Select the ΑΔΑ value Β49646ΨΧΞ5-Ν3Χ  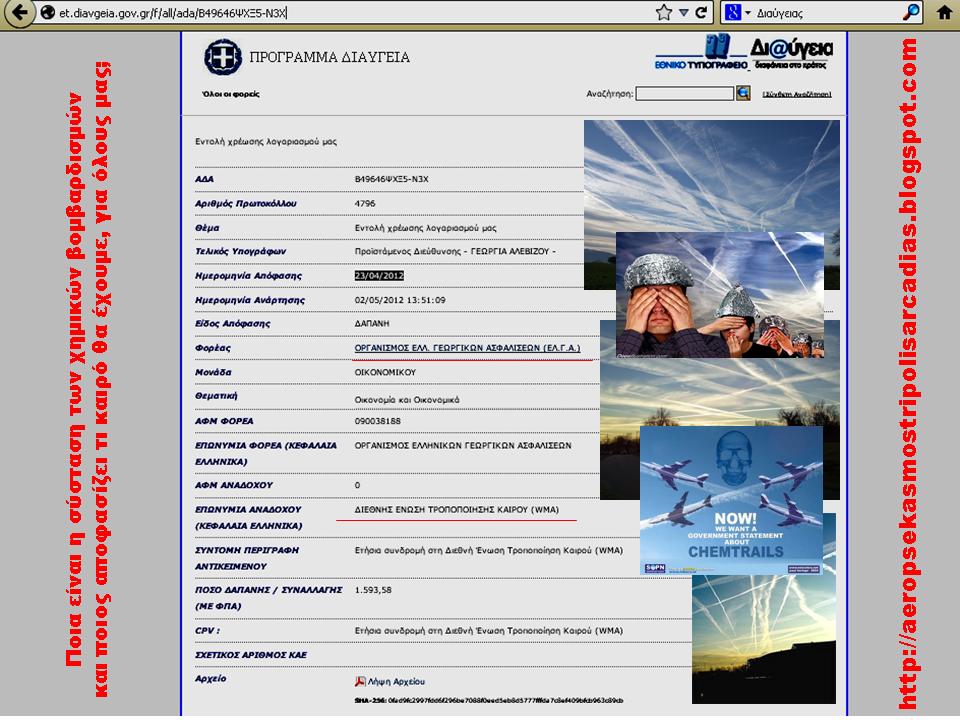tap(391, 179)
